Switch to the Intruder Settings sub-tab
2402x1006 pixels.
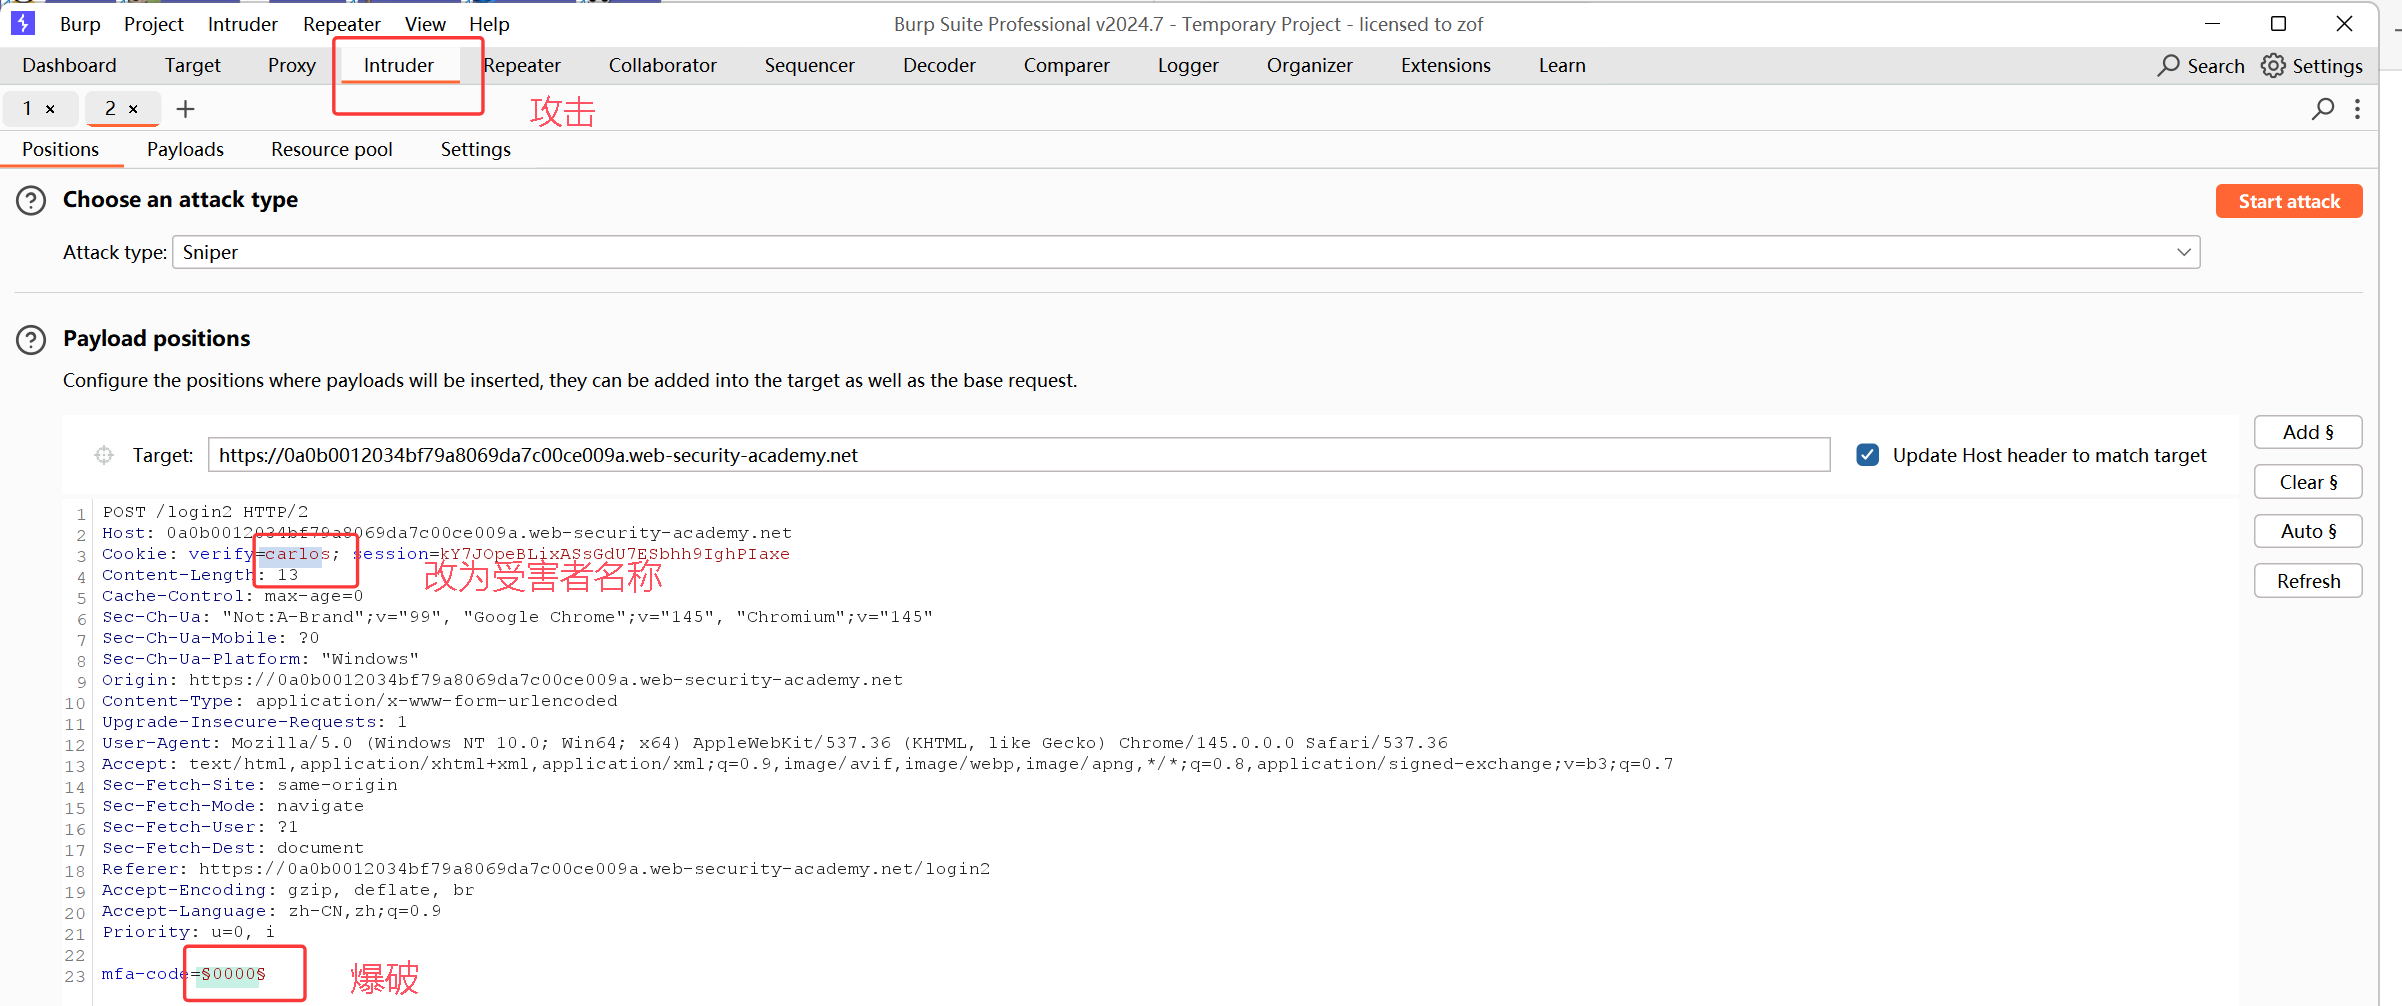point(475,150)
